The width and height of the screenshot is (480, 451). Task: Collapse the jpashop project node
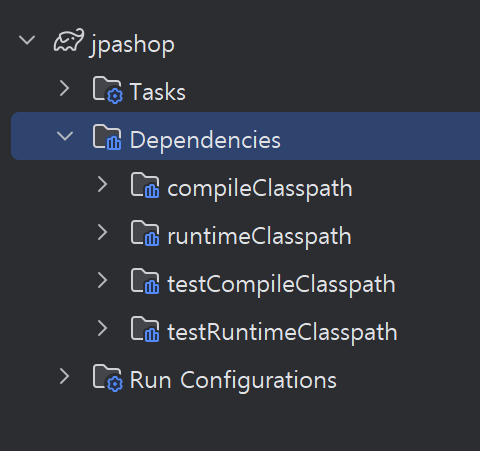tap(27, 41)
